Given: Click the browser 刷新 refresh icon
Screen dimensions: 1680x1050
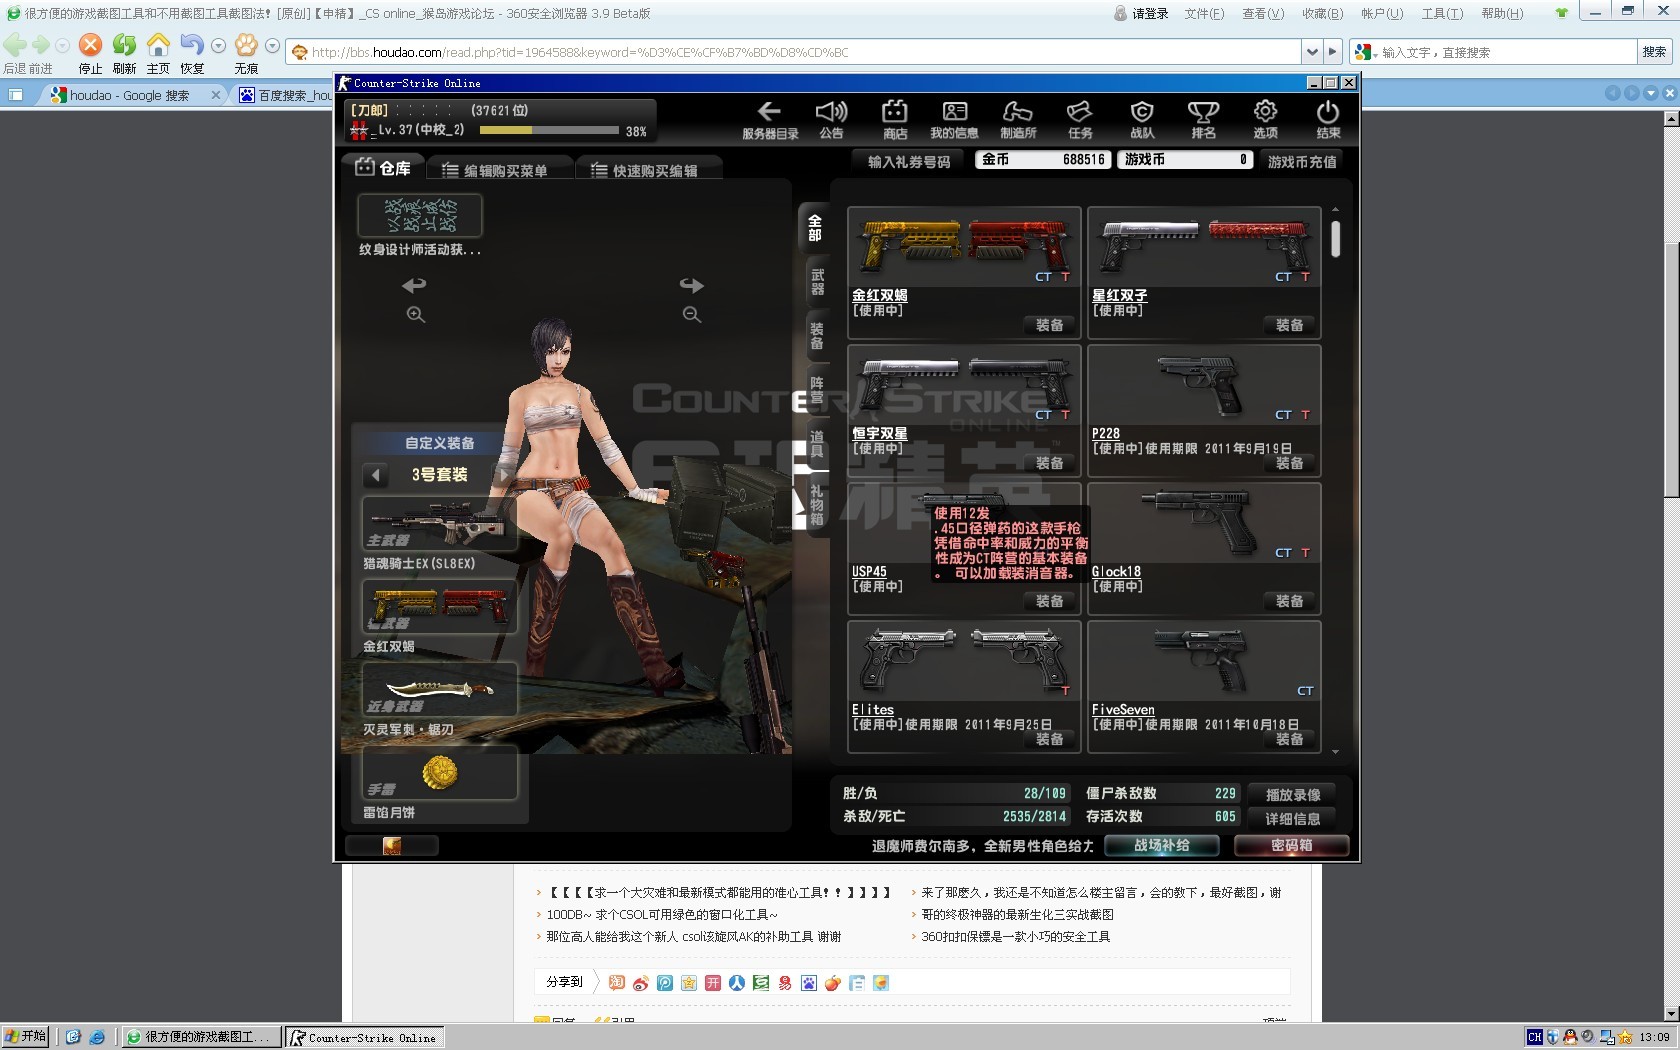Looking at the screenshot, I should pos(124,45).
